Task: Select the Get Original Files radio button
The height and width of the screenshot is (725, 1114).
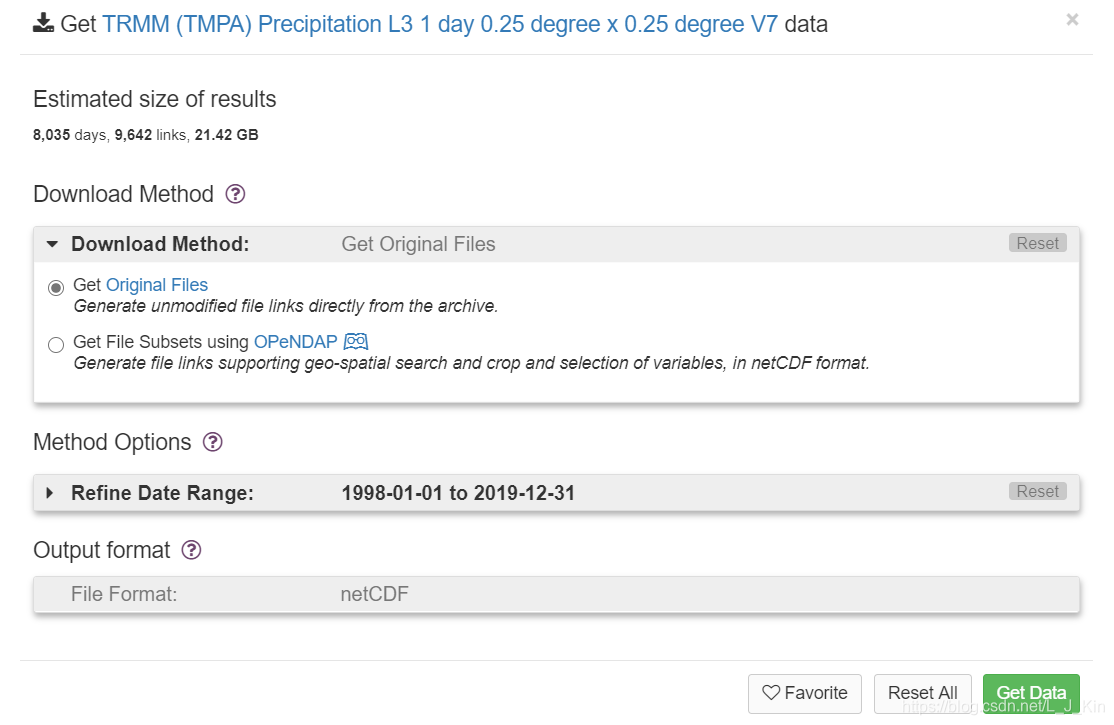Action: (x=56, y=288)
